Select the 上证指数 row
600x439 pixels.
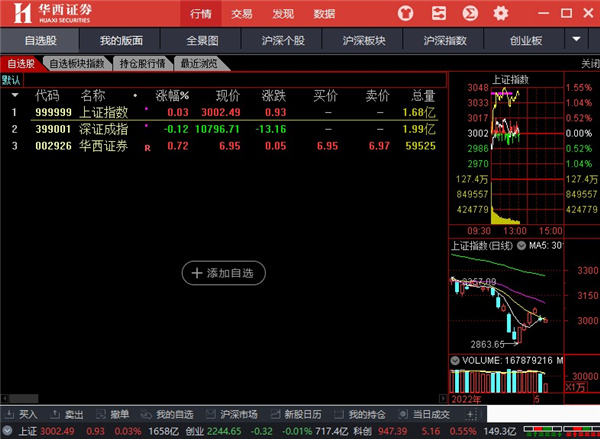point(223,112)
